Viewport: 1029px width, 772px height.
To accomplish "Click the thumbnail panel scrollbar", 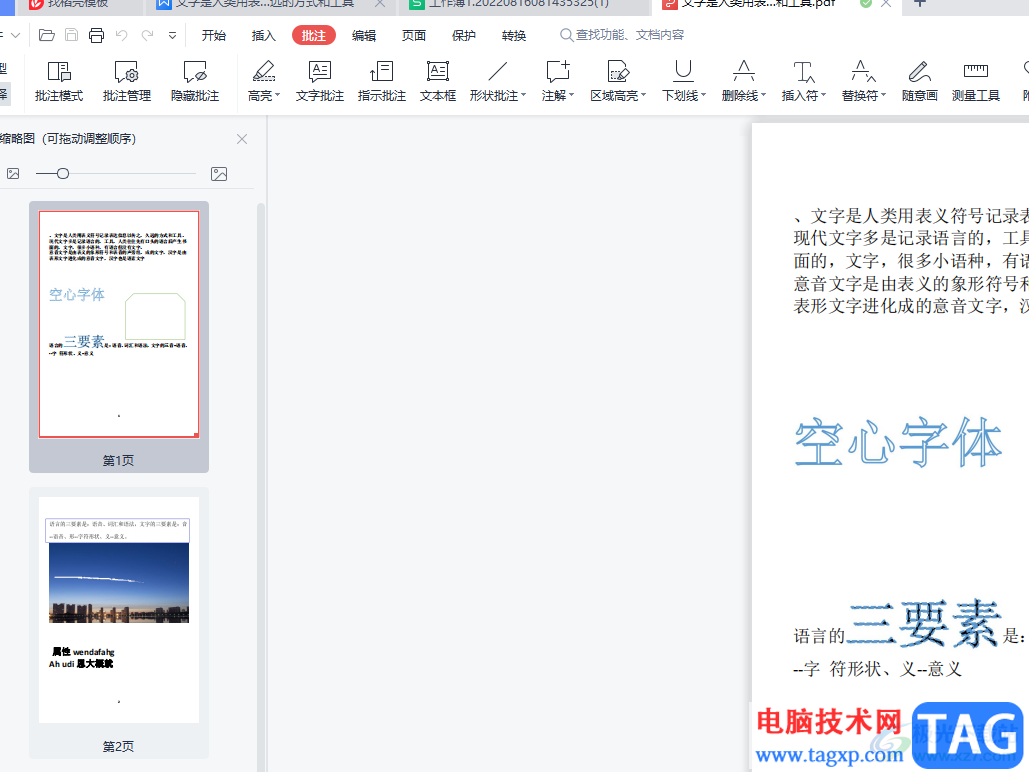I will (x=261, y=486).
